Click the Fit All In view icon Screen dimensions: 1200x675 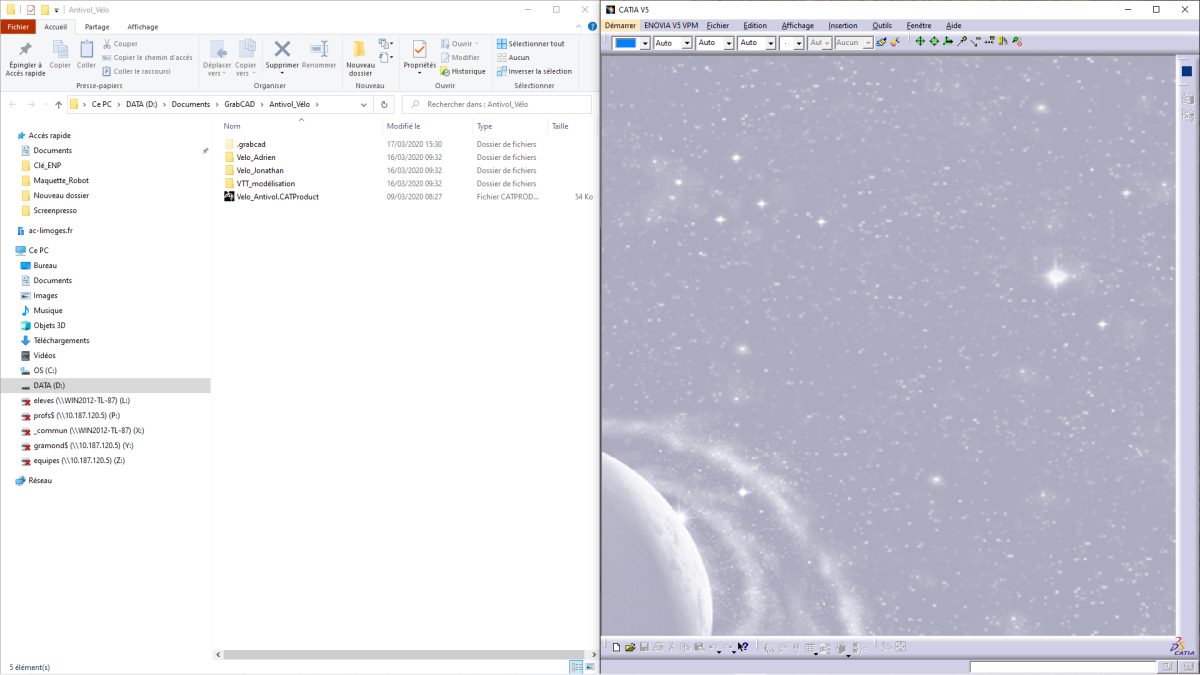click(x=934, y=41)
